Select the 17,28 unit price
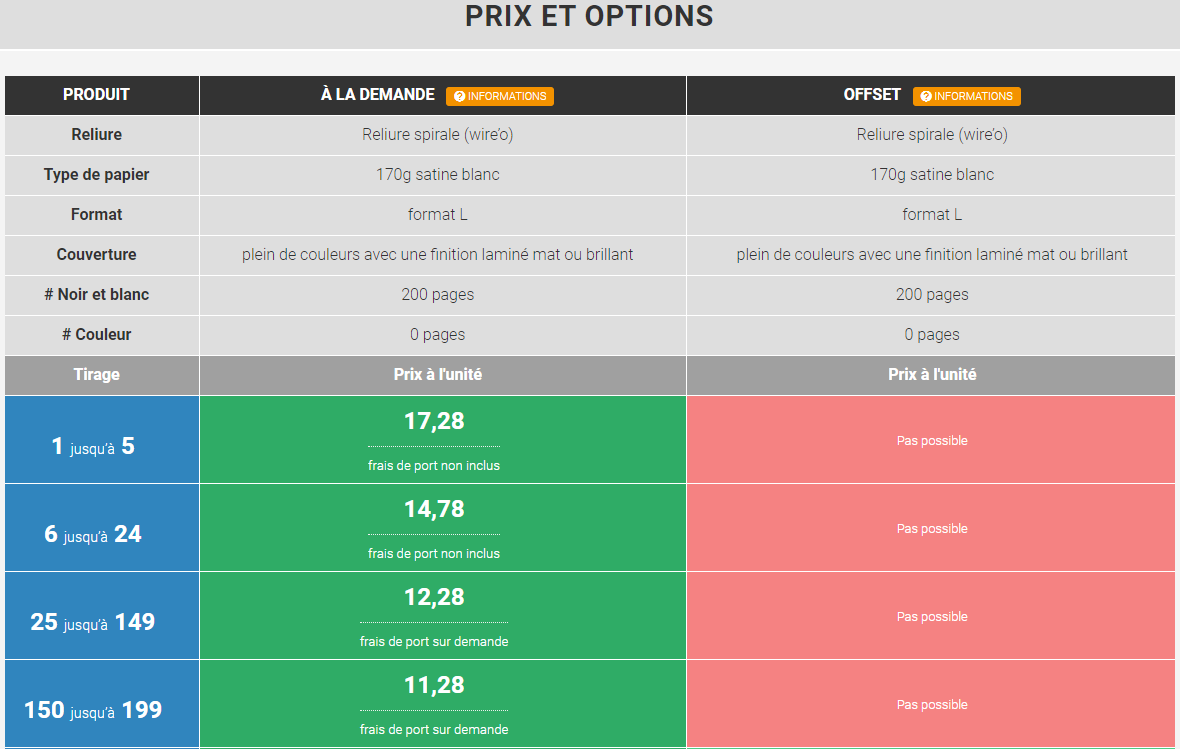The height and width of the screenshot is (749, 1180). pos(434,421)
